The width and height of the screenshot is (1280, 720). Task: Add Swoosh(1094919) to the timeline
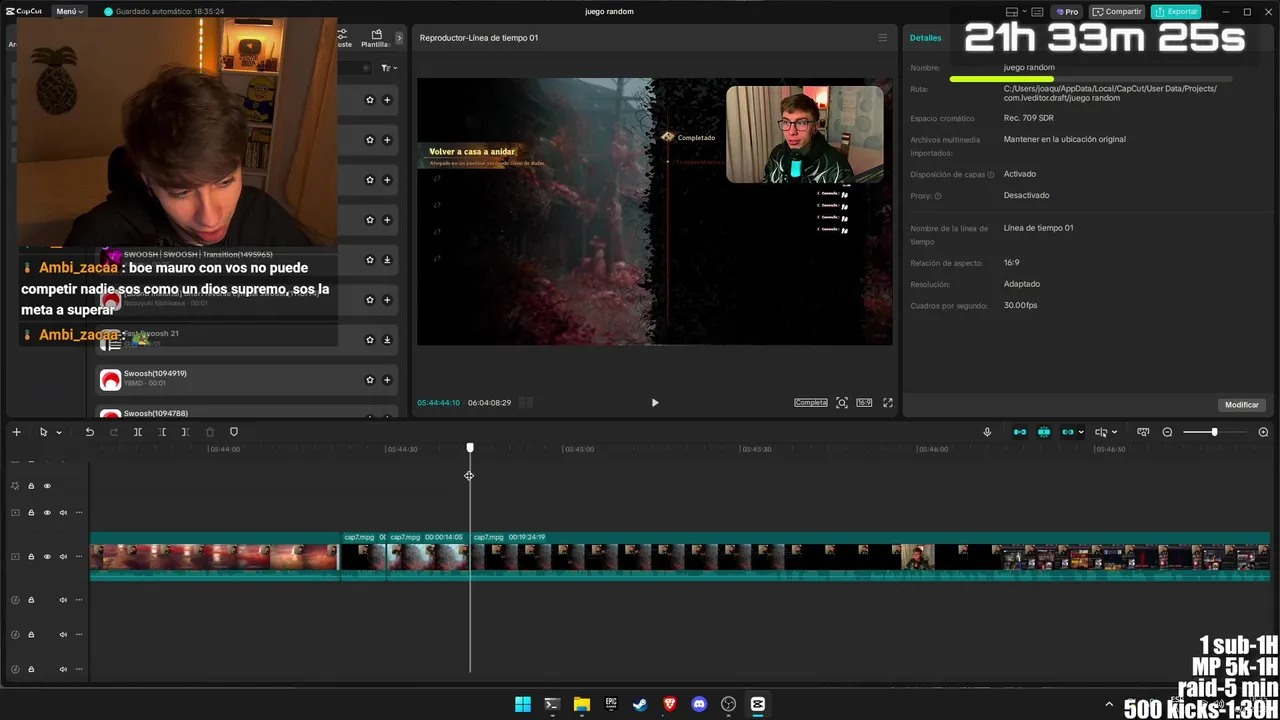tap(387, 380)
